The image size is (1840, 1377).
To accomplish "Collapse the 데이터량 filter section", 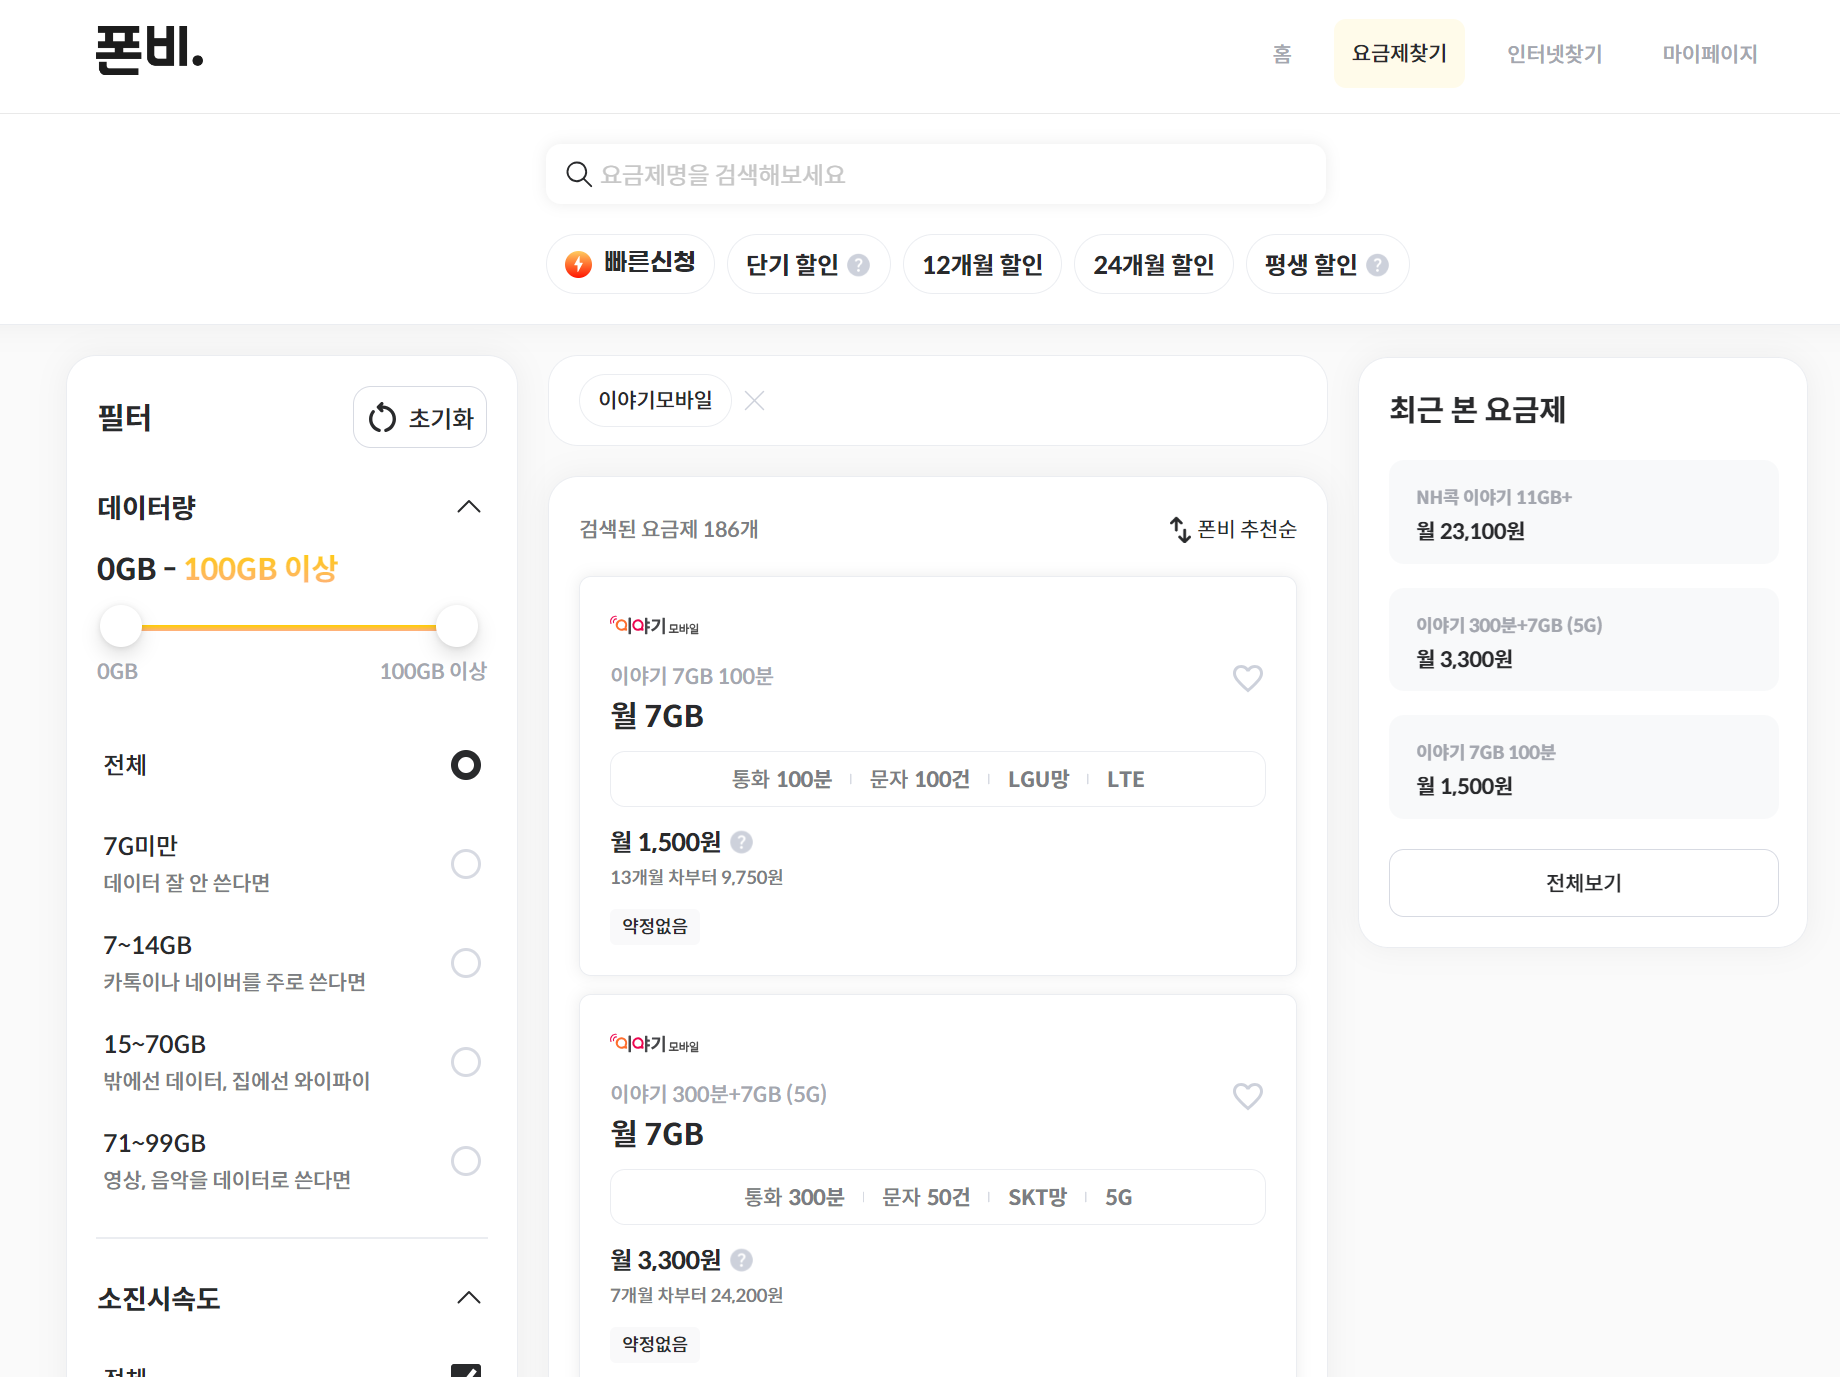I will [468, 507].
